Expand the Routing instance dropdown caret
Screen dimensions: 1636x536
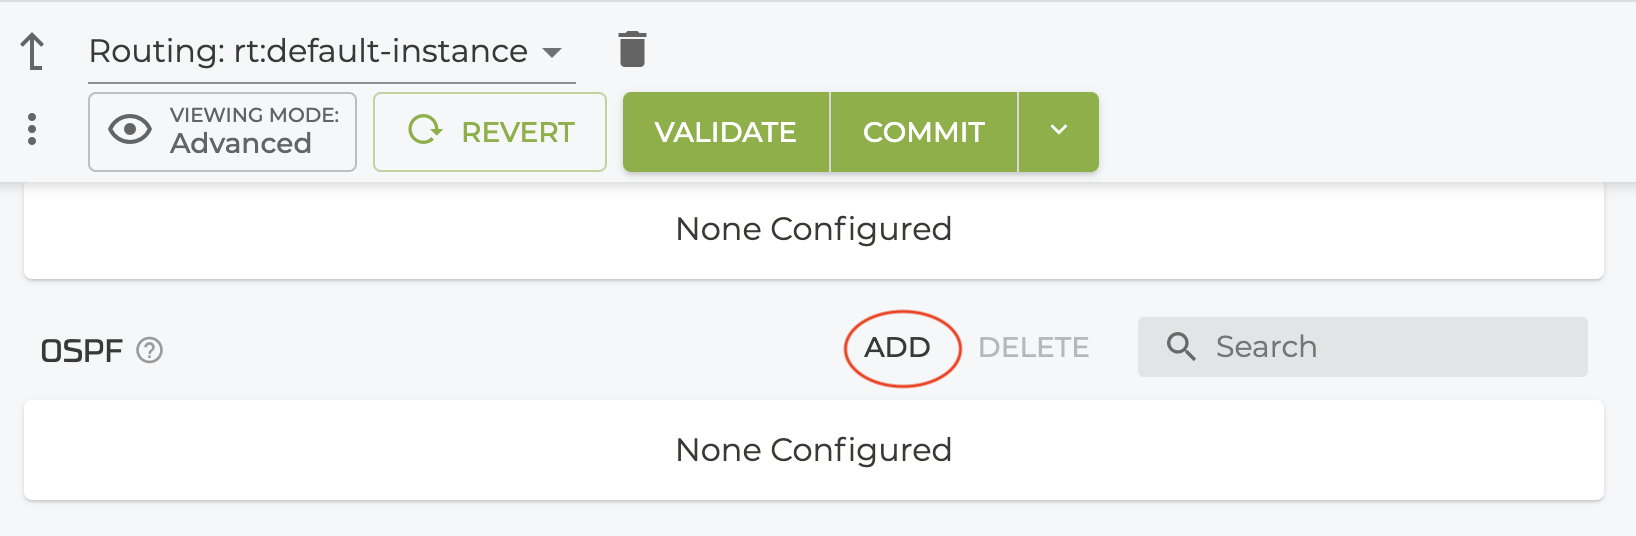(x=552, y=52)
